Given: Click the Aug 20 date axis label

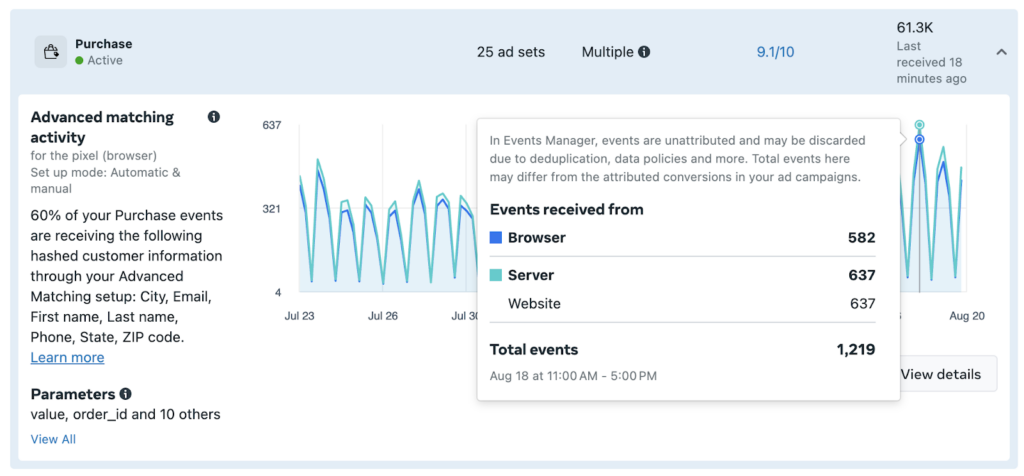Looking at the screenshot, I should click(966, 315).
